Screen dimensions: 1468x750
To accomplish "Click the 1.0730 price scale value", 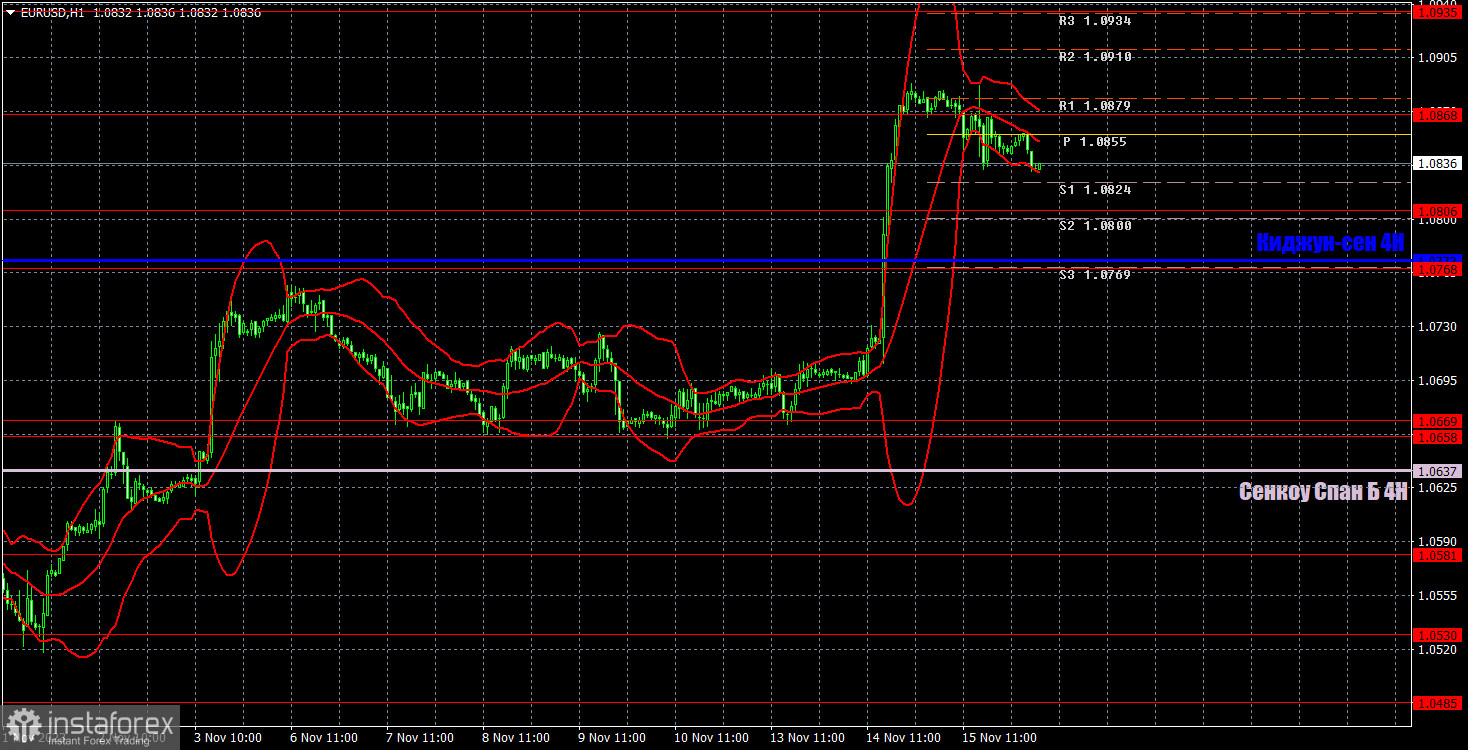I will tap(1437, 327).
